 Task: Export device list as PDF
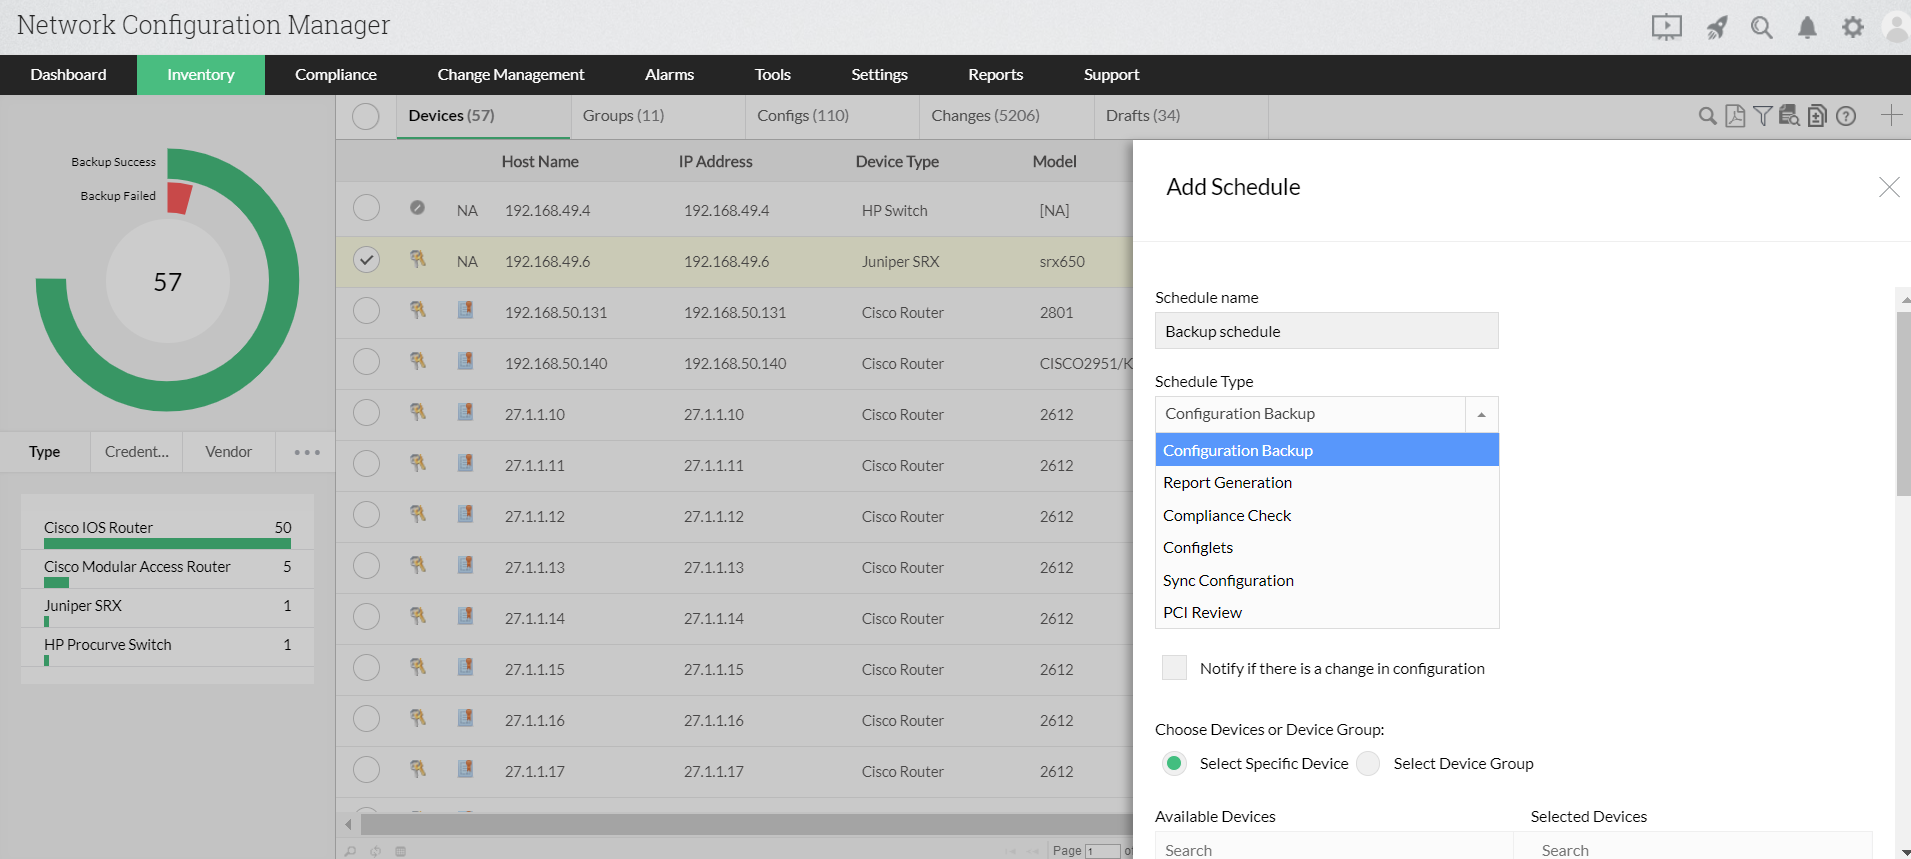1735,116
